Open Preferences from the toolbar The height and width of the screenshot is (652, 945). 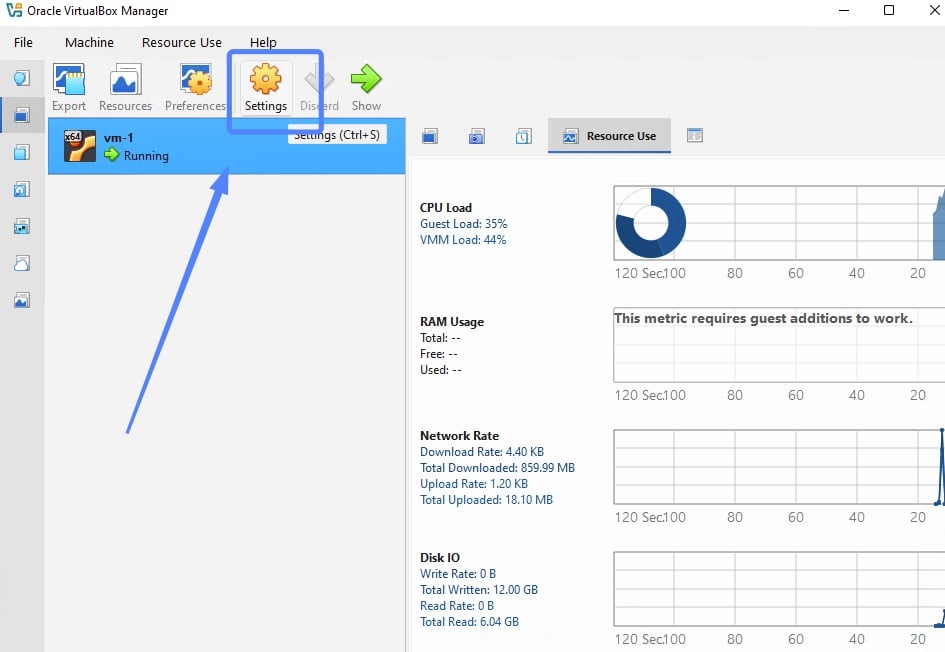click(195, 88)
